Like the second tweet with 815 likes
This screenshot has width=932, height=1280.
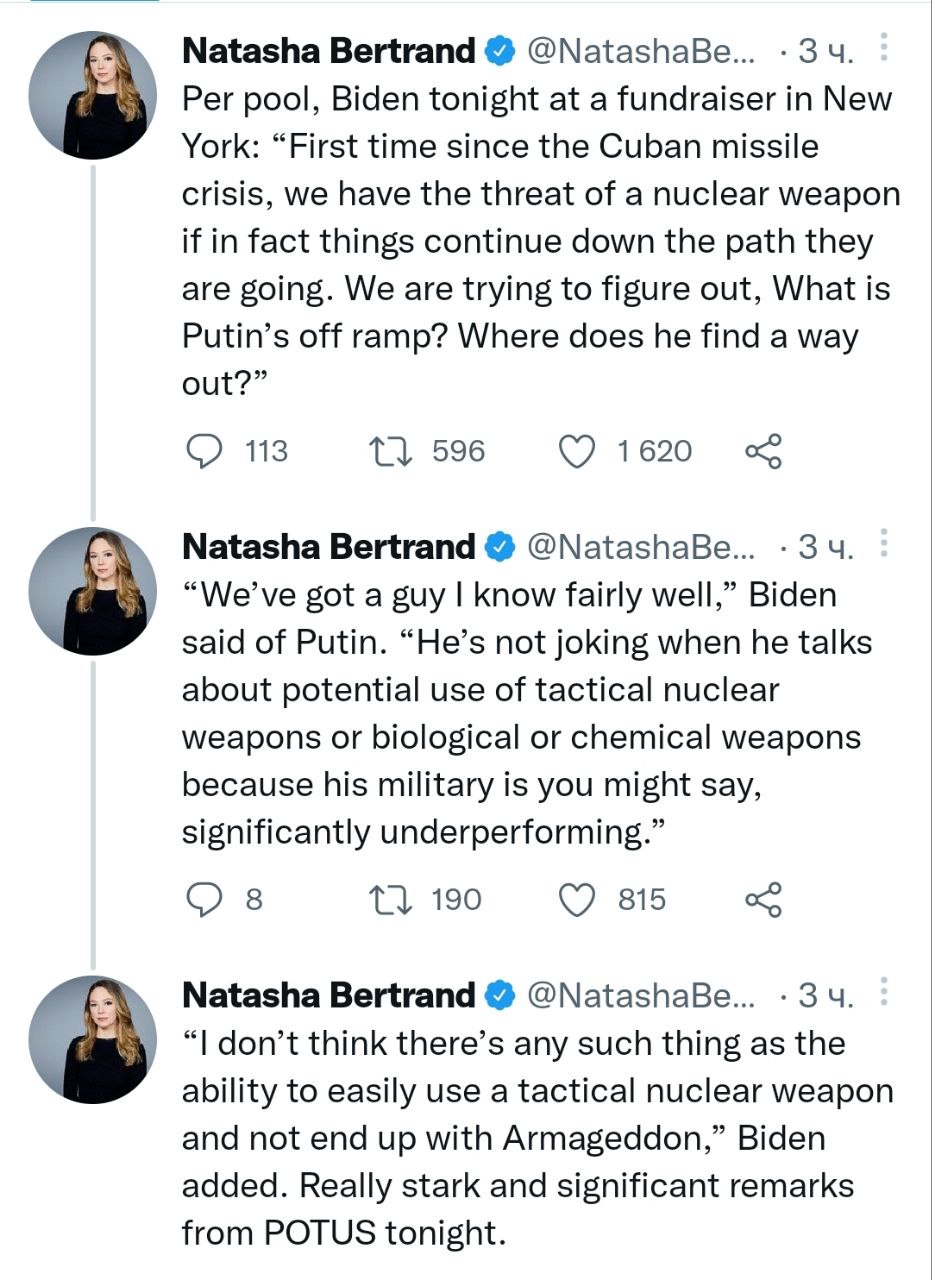[x=576, y=900]
